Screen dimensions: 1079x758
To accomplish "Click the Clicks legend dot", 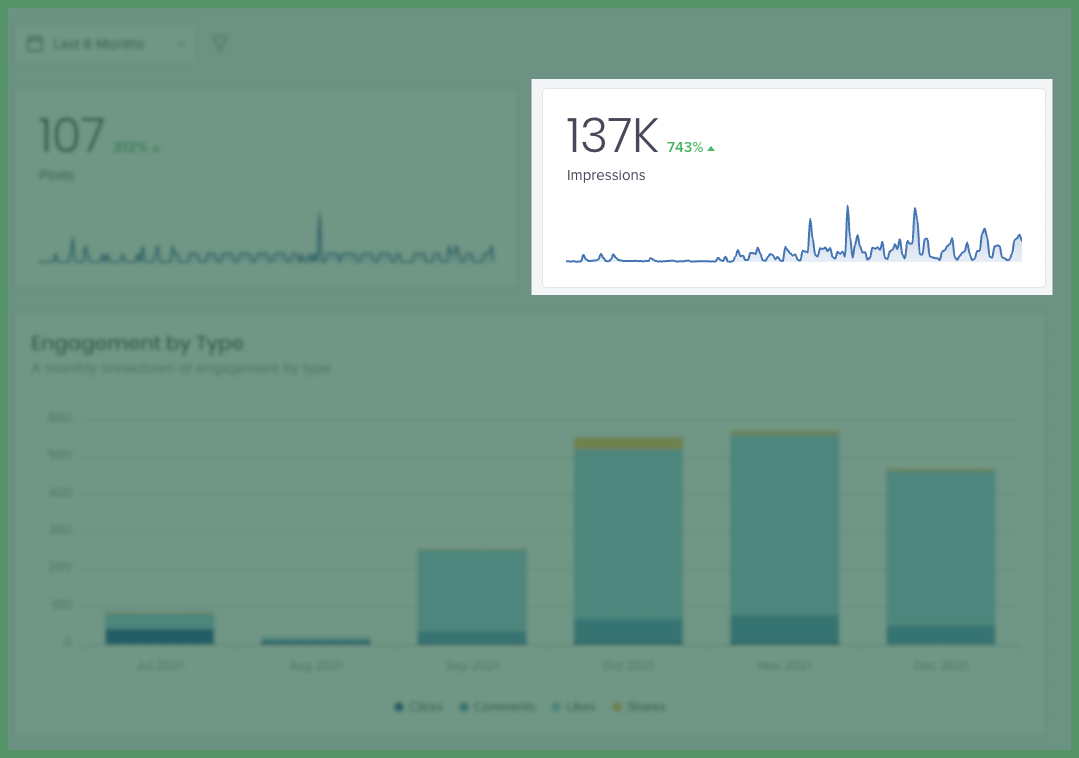I will pyautogui.click(x=400, y=706).
